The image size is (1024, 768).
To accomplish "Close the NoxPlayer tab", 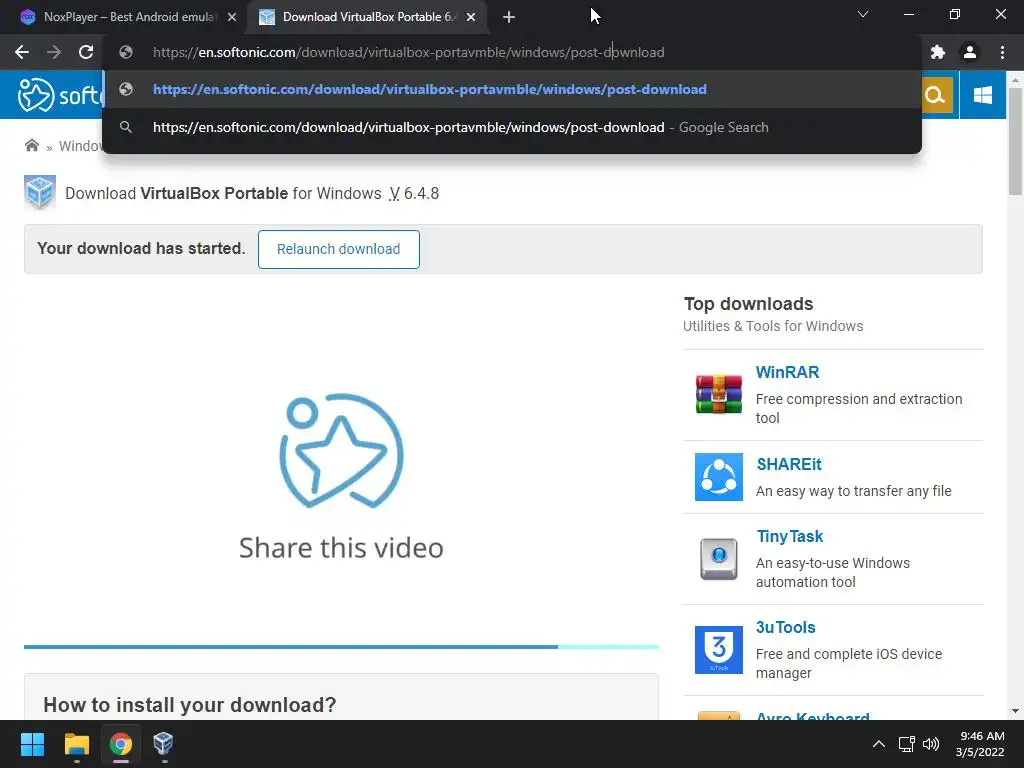I will (232, 17).
